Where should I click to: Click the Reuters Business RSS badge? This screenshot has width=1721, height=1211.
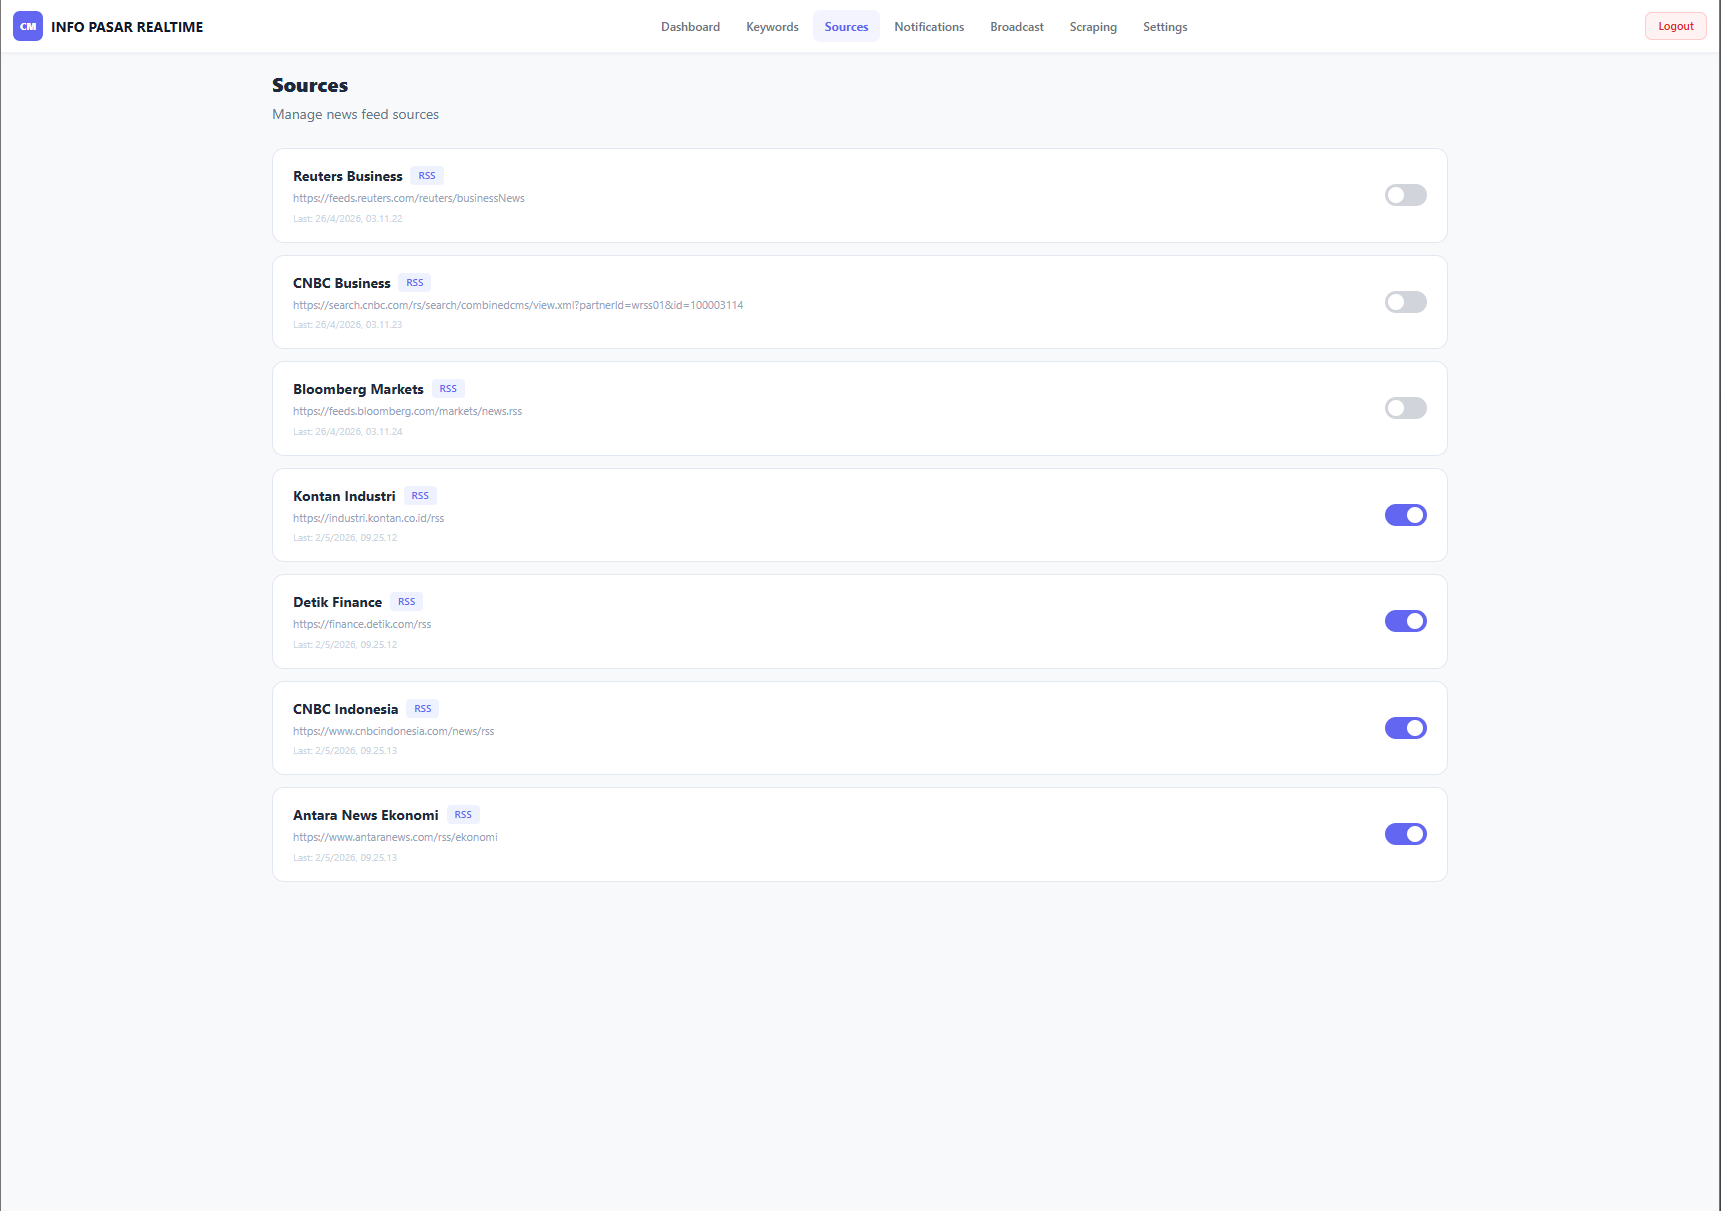click(427, 176)
